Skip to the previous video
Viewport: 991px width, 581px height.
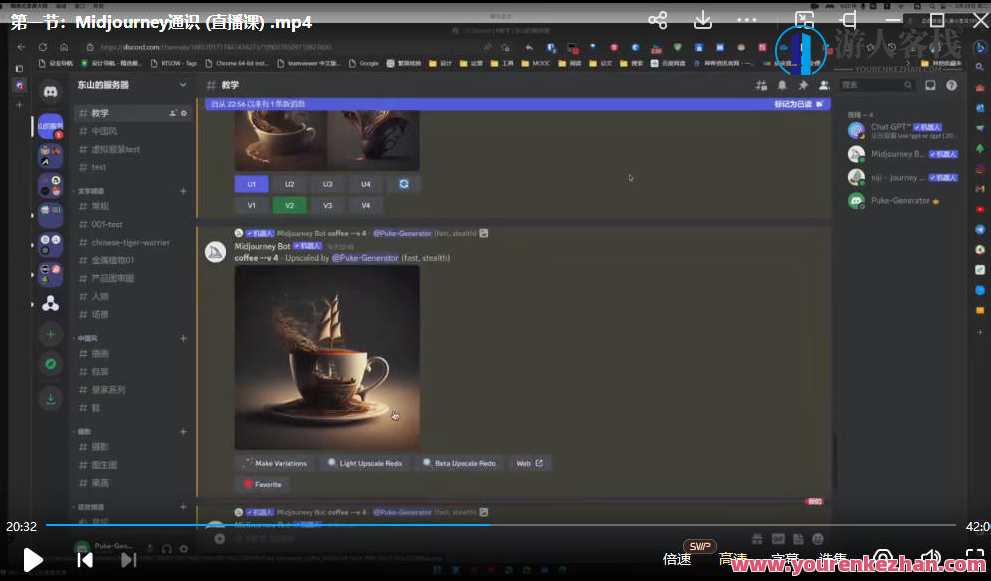click(x=85, y=560)
